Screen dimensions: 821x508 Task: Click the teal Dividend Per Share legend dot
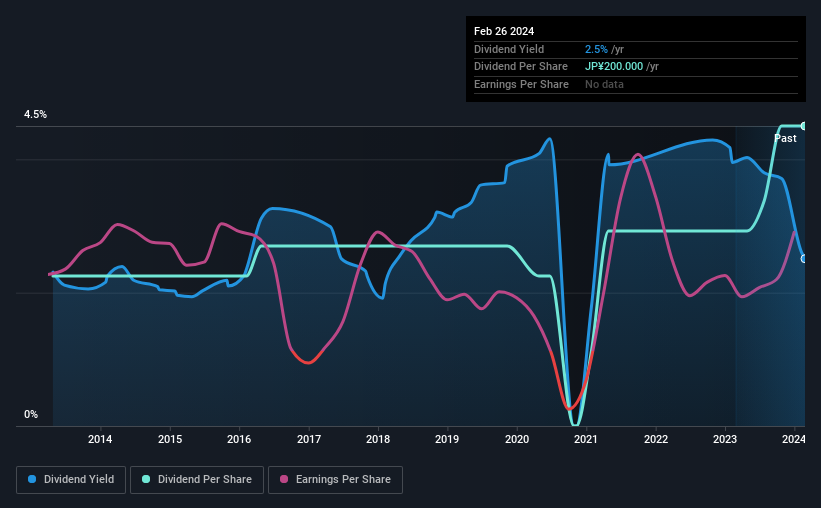click(146, 479)
